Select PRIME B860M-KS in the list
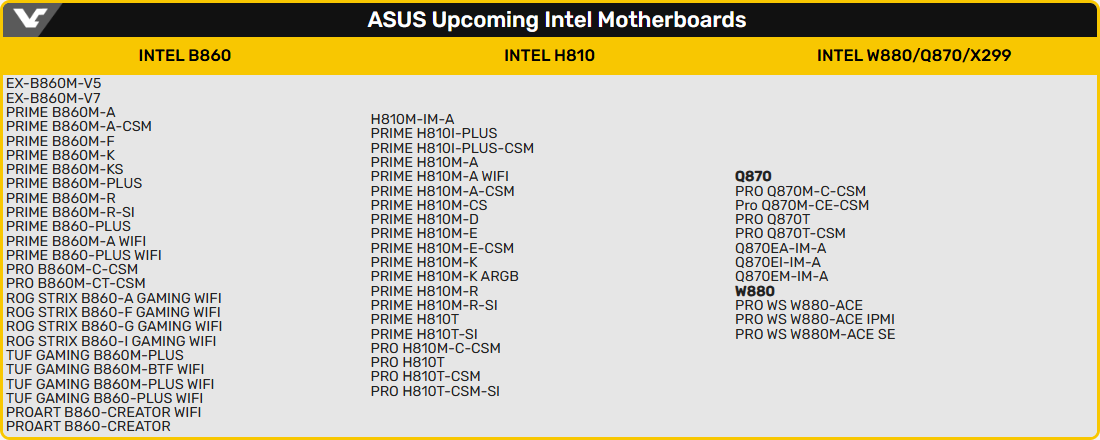Screen dimensions: 1100x440 65,169
